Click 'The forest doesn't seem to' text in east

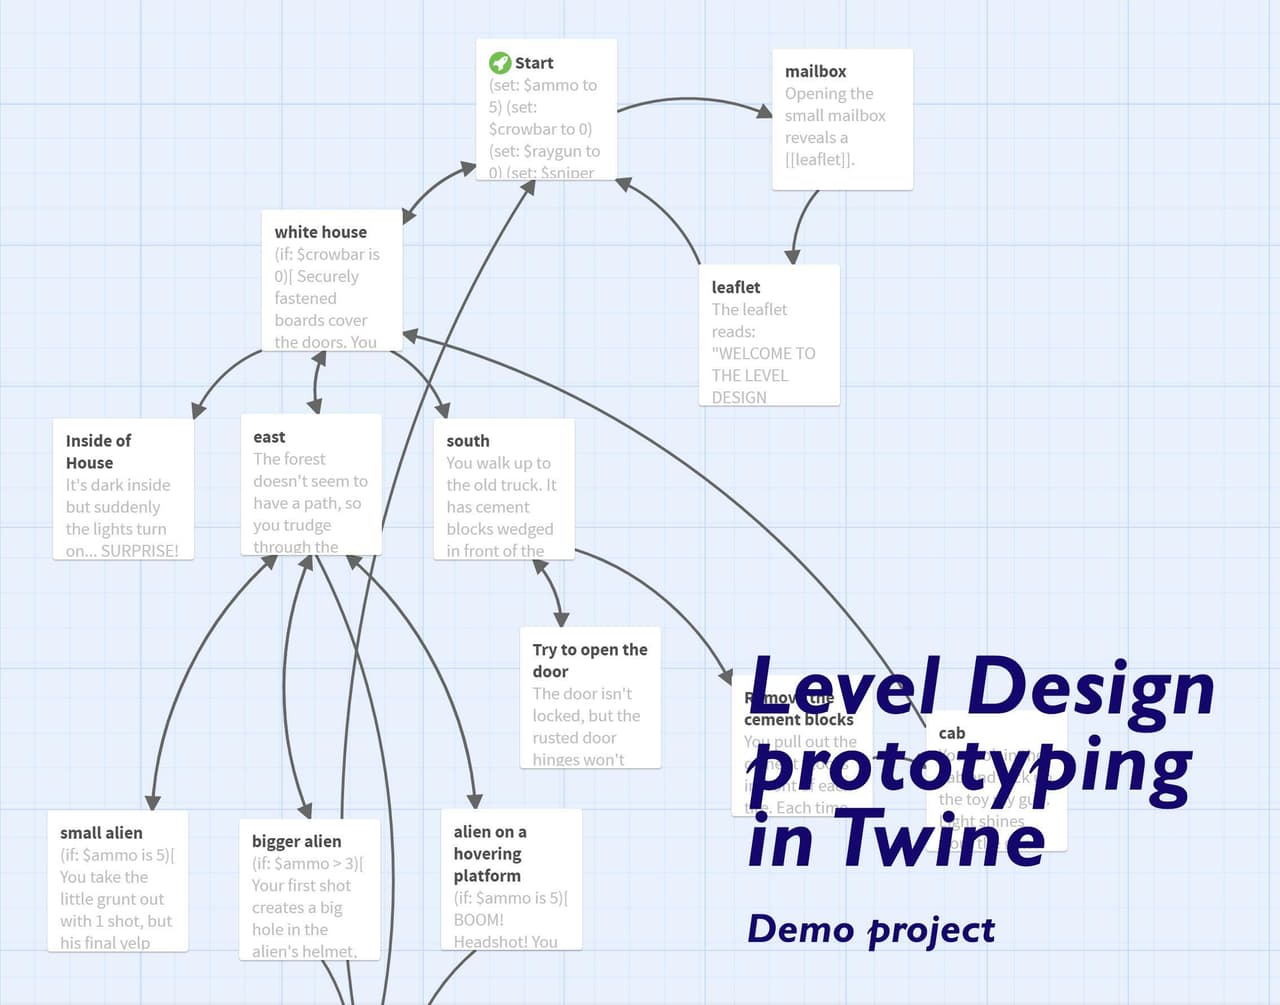click(x=310, y=470)
